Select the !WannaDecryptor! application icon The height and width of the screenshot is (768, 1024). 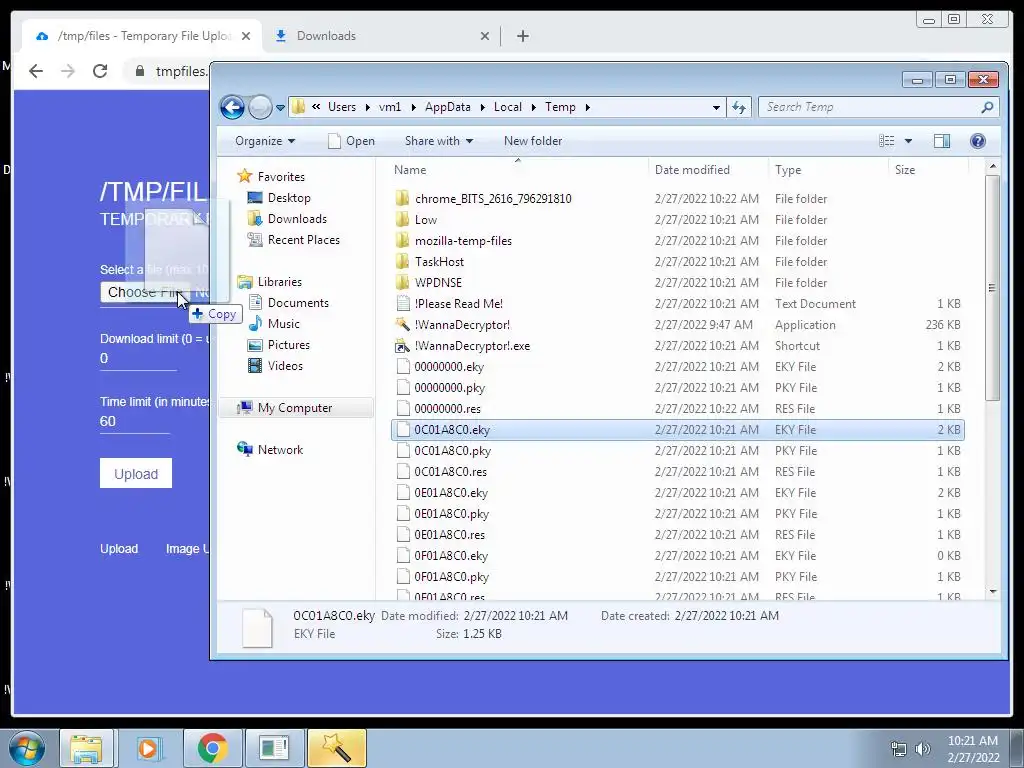click(403, 325)
